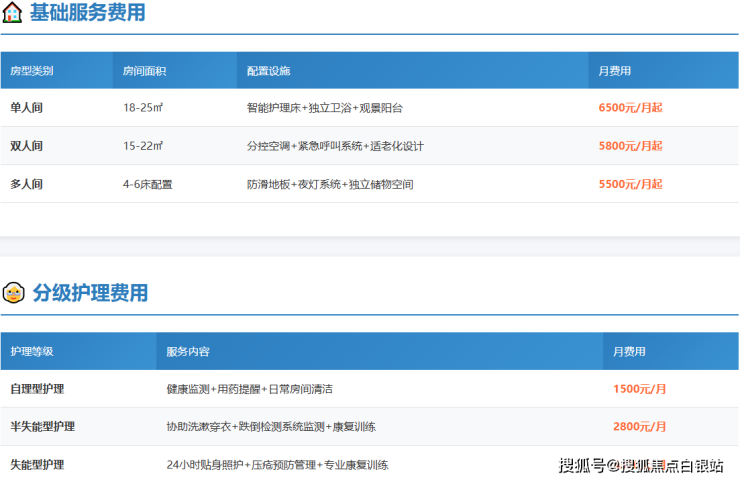The height and width of the screenshot is (482, 740).
Task: Select the 自理型护理 care level
Action: pos(37,389)
